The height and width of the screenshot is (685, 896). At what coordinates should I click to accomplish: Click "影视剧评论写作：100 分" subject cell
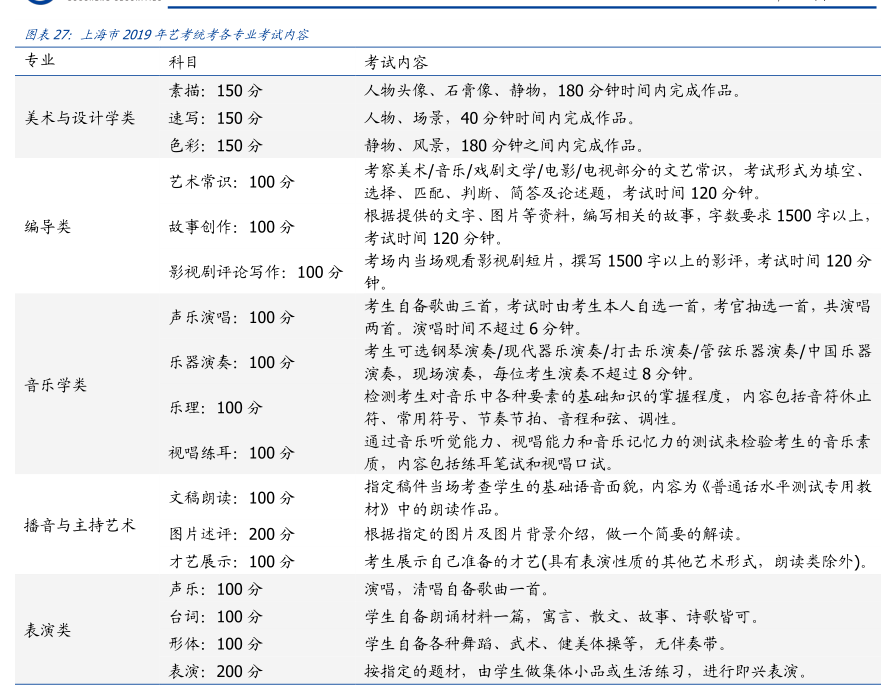[x=256, y=272]
